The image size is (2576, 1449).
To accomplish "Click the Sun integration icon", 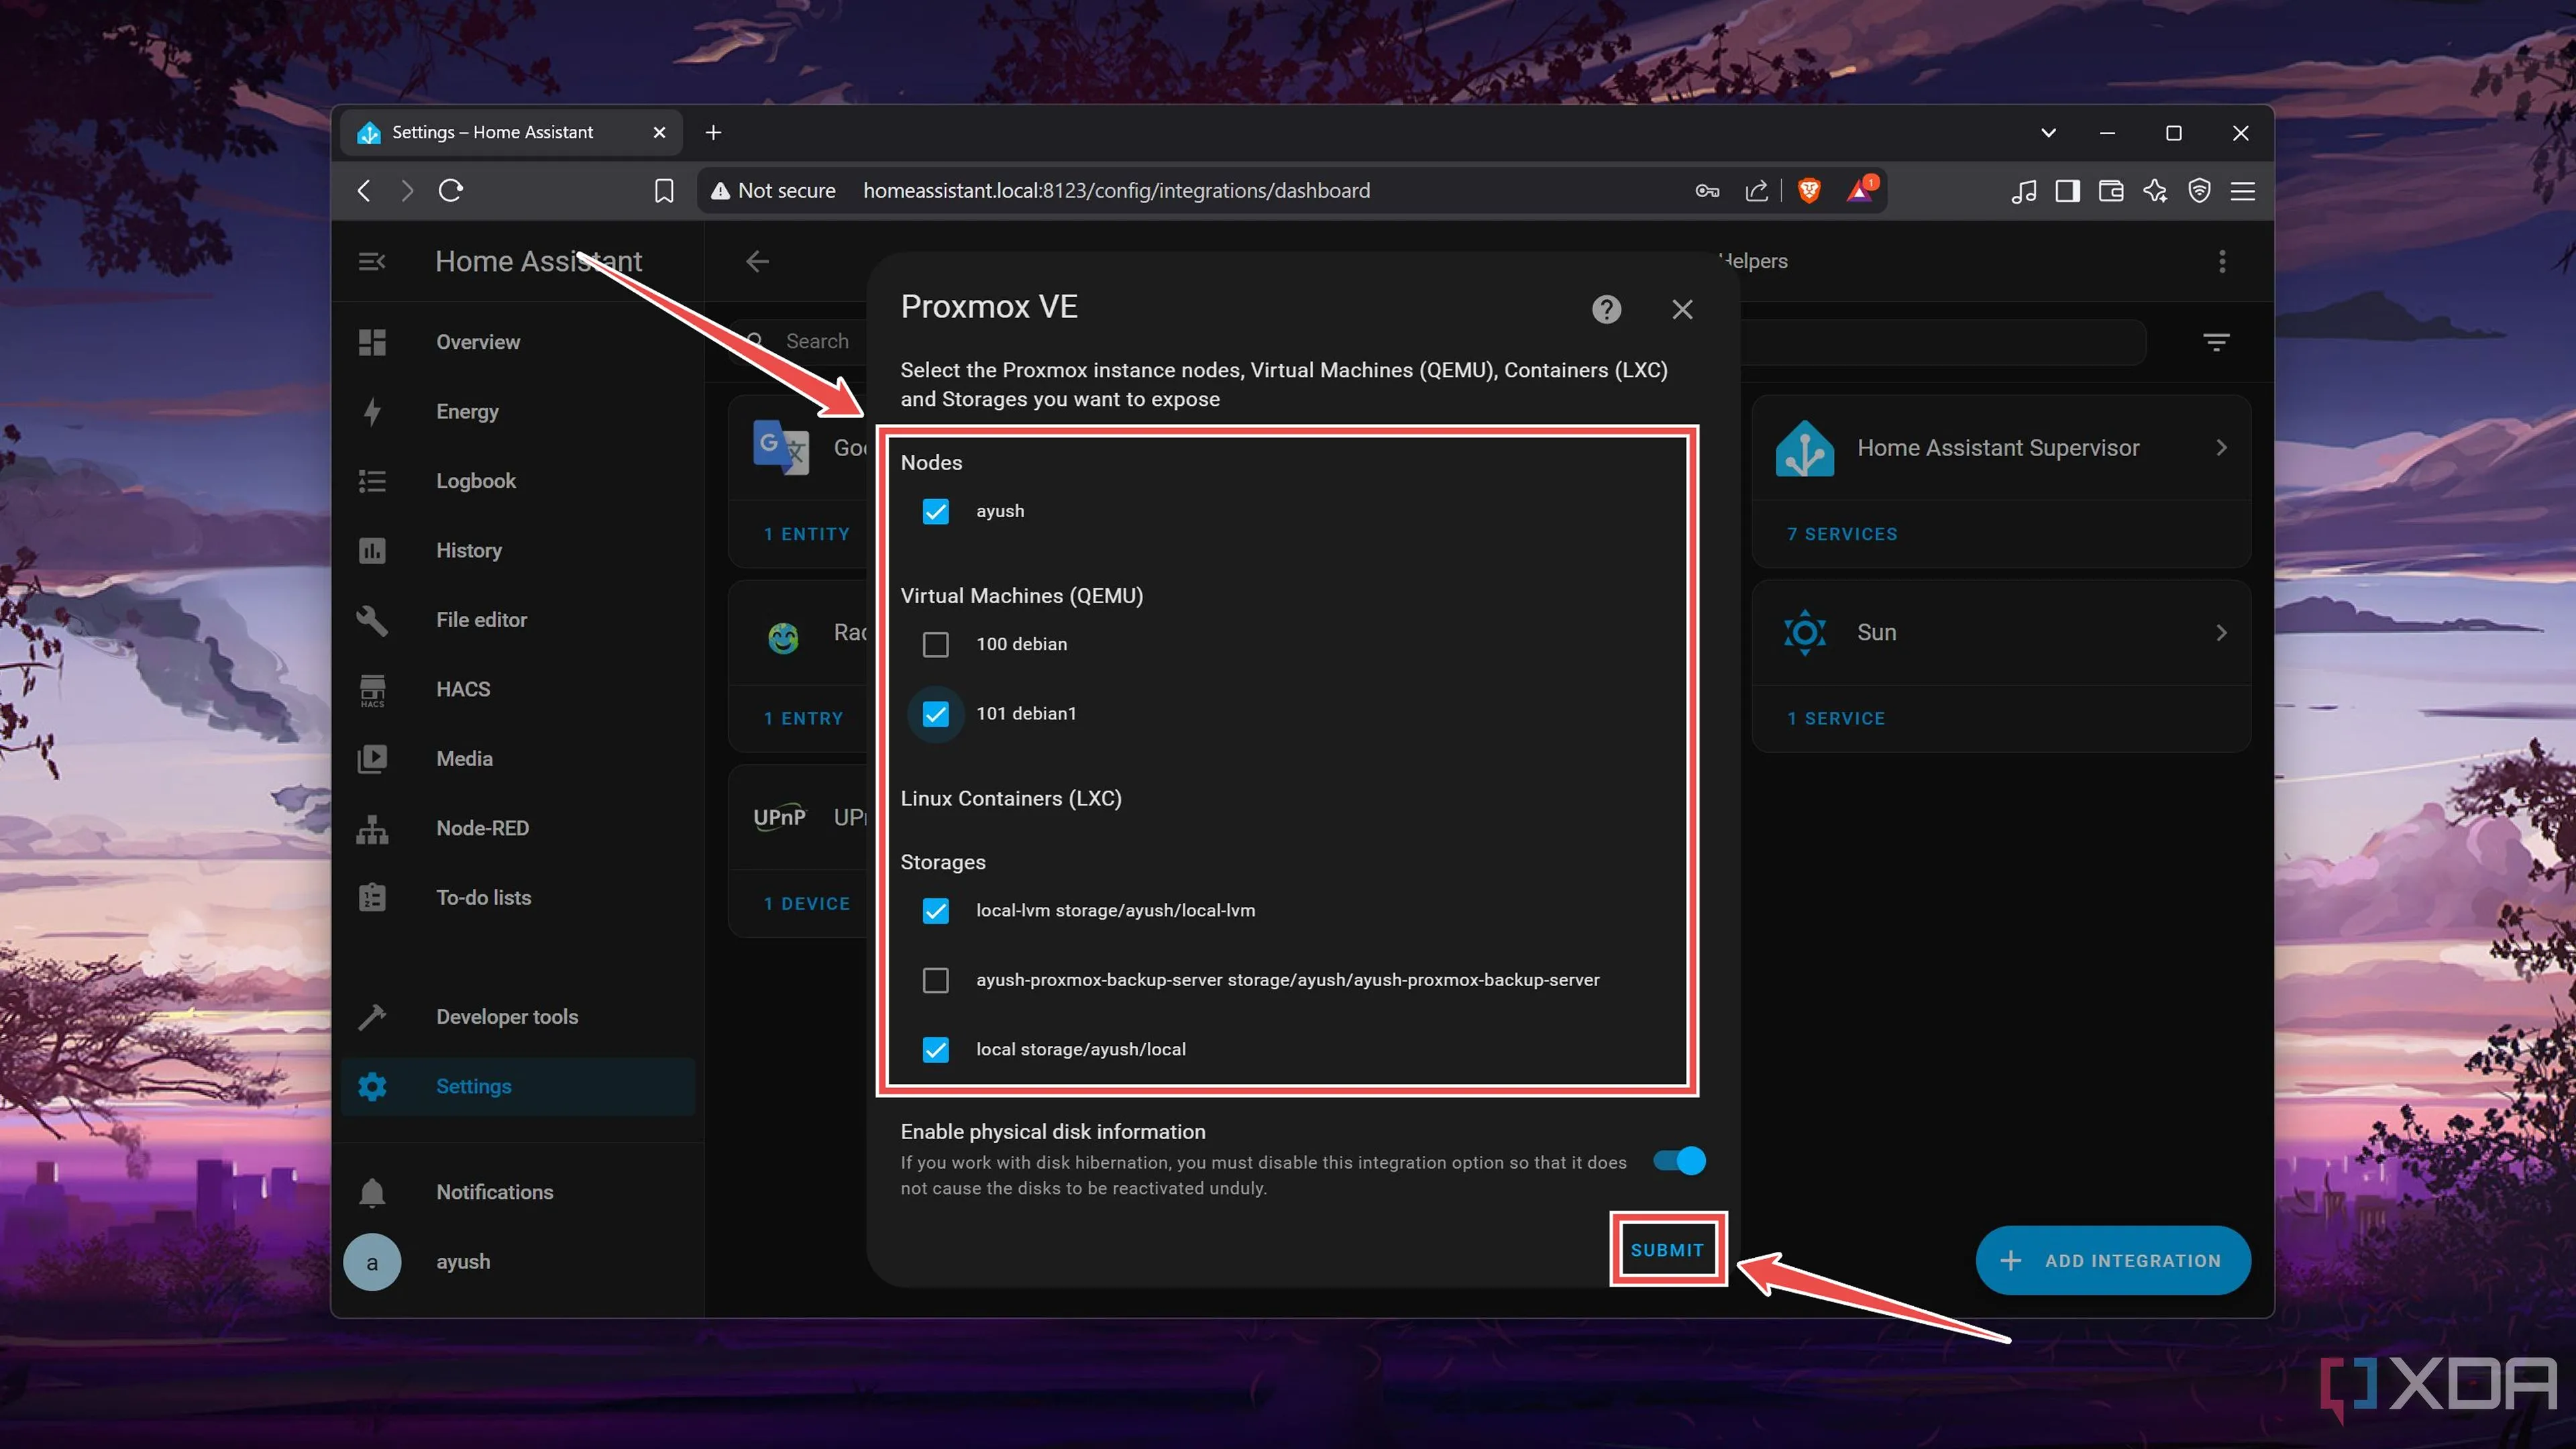I will 1805,633.
